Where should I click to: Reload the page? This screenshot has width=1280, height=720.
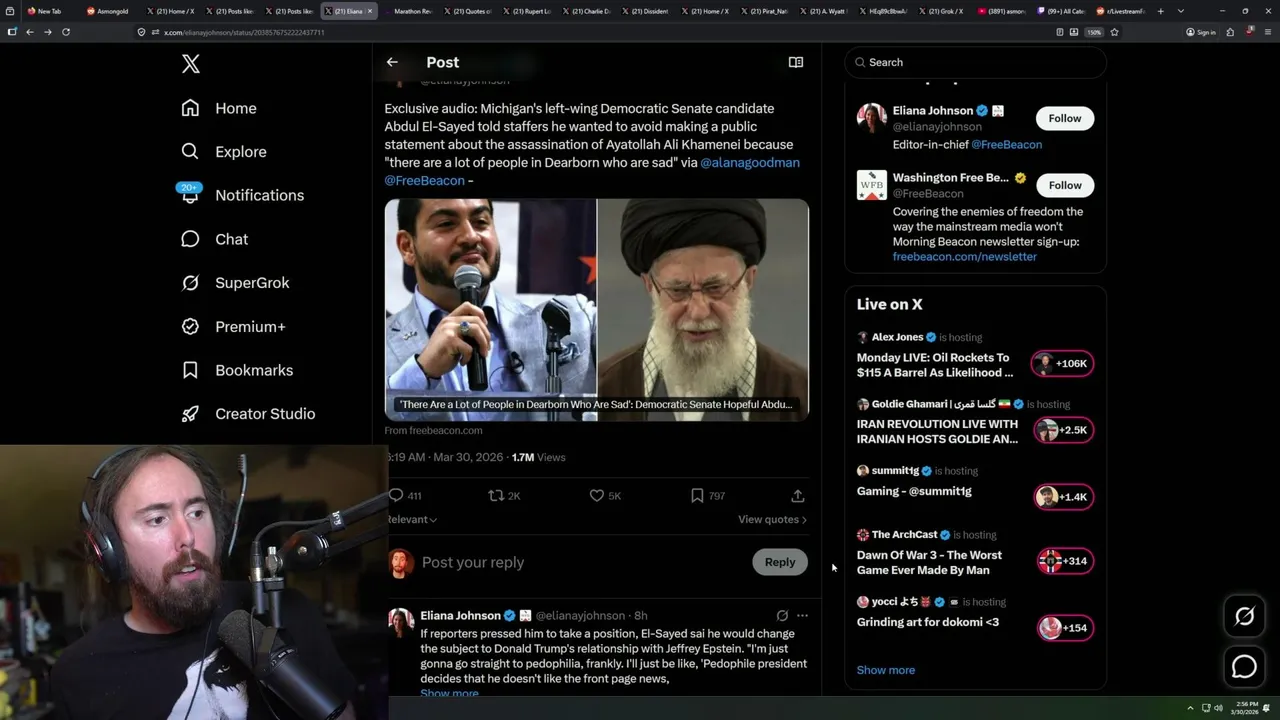coord(66,32)
